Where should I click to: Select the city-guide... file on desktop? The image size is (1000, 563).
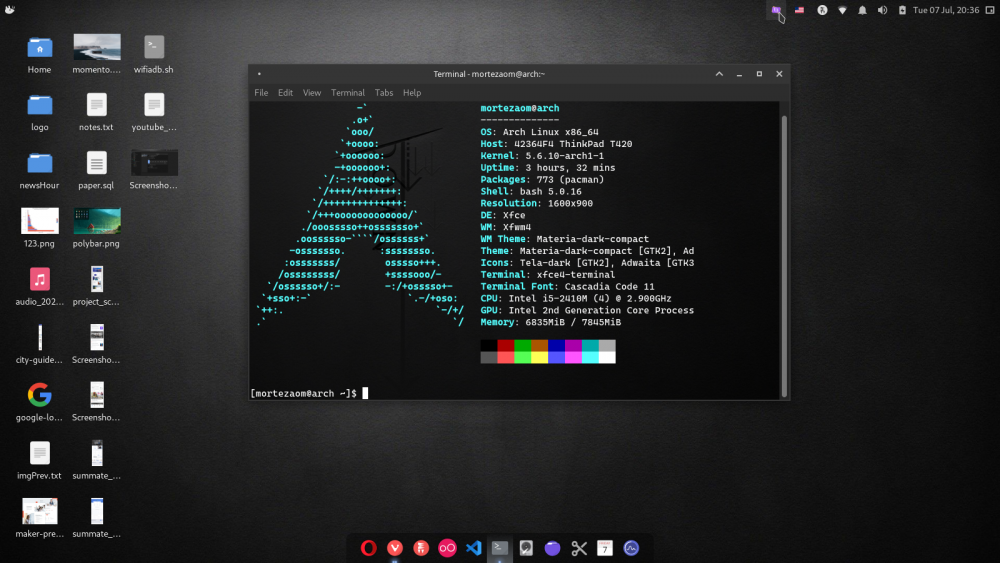[x=39, y=344]
